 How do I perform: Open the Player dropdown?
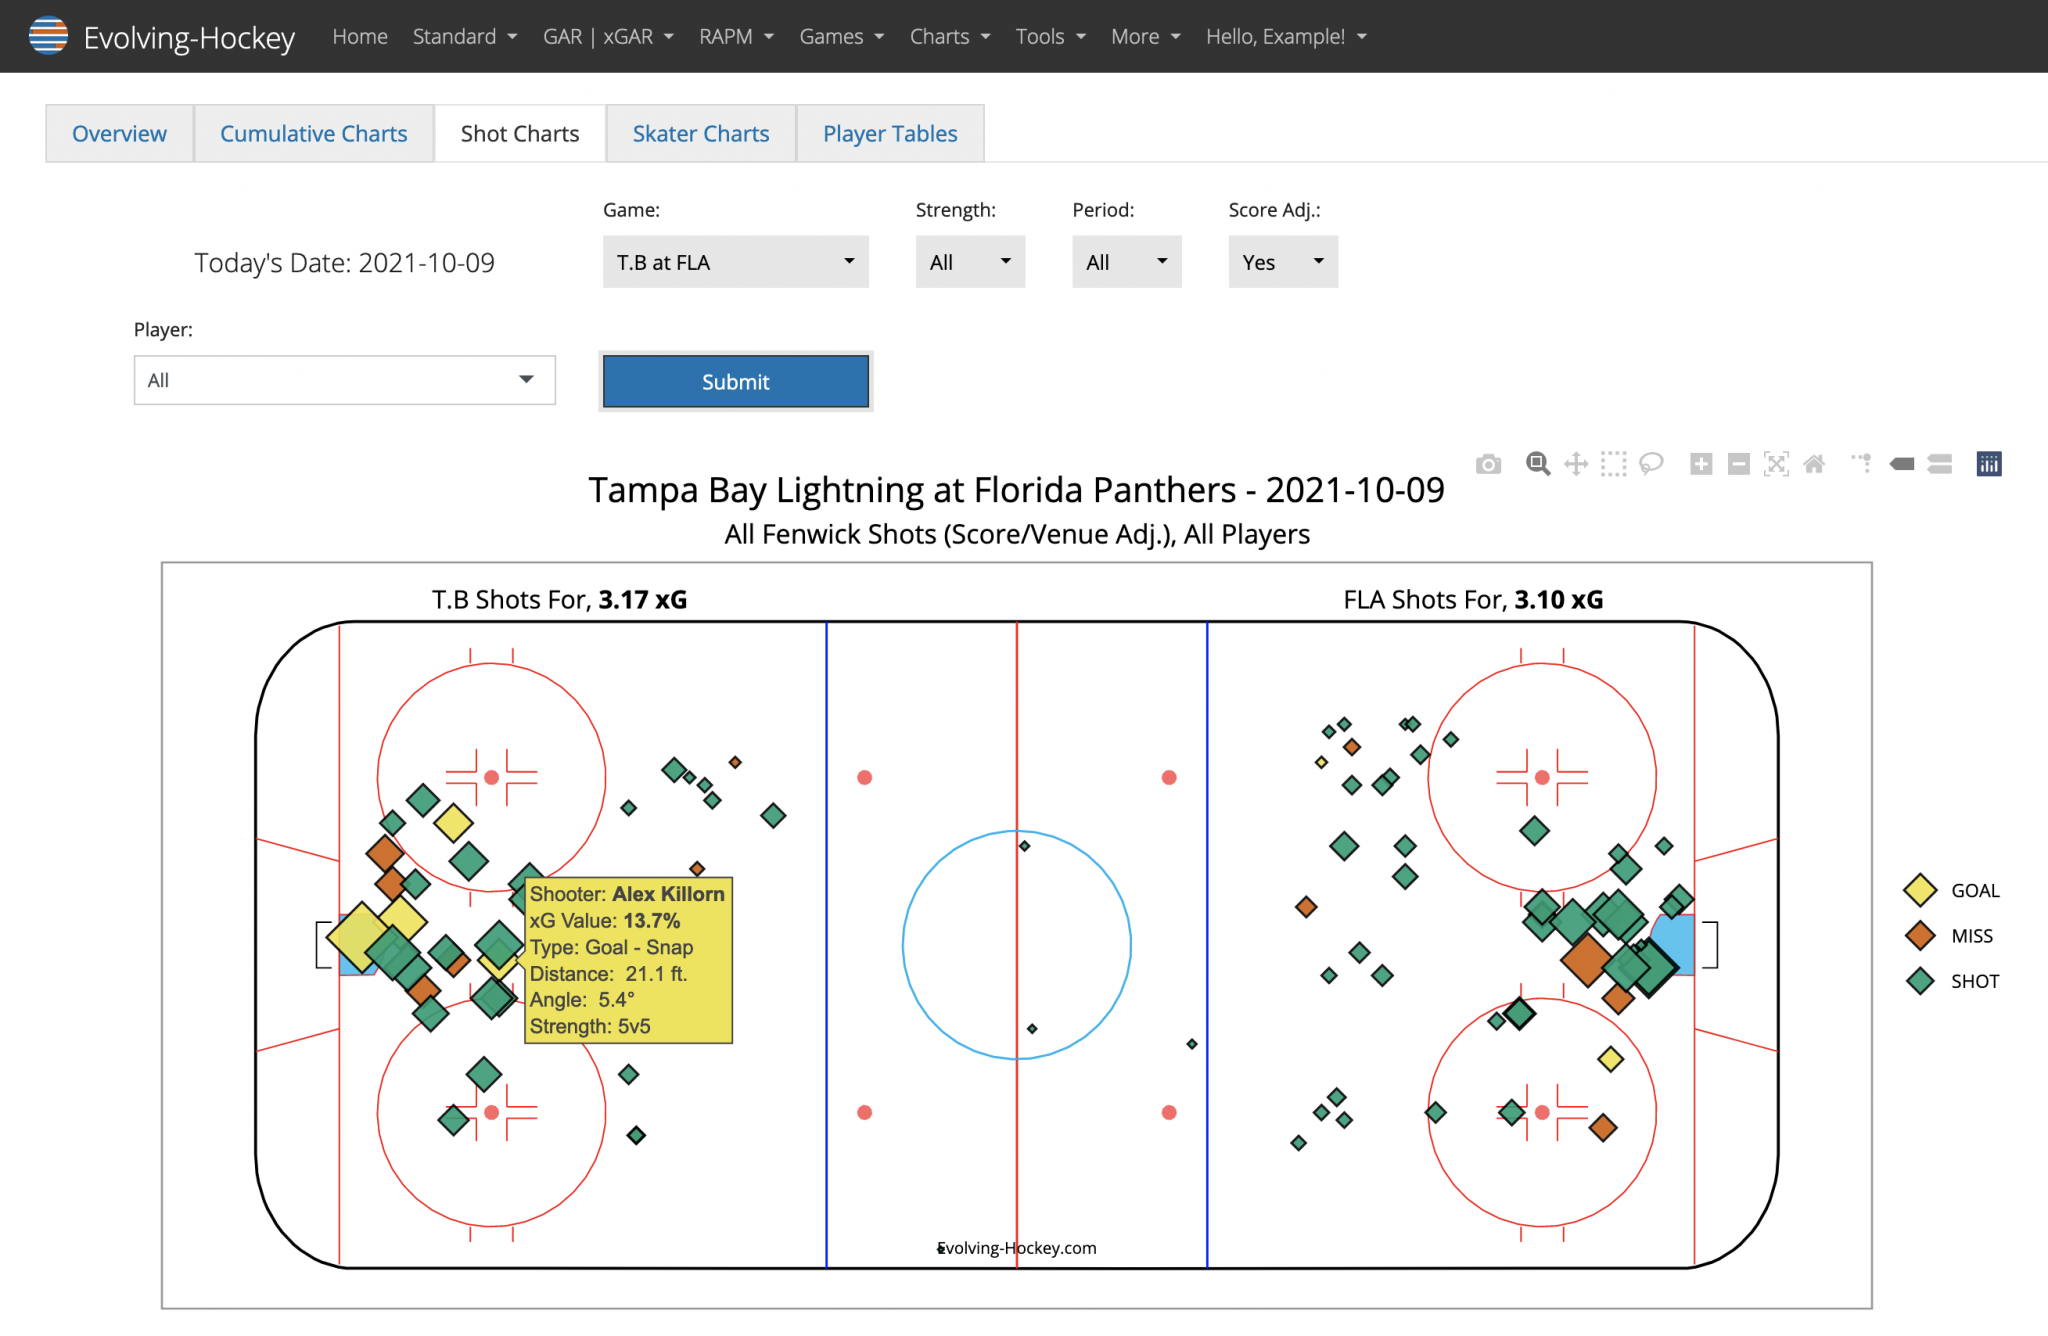pos(344,380)
